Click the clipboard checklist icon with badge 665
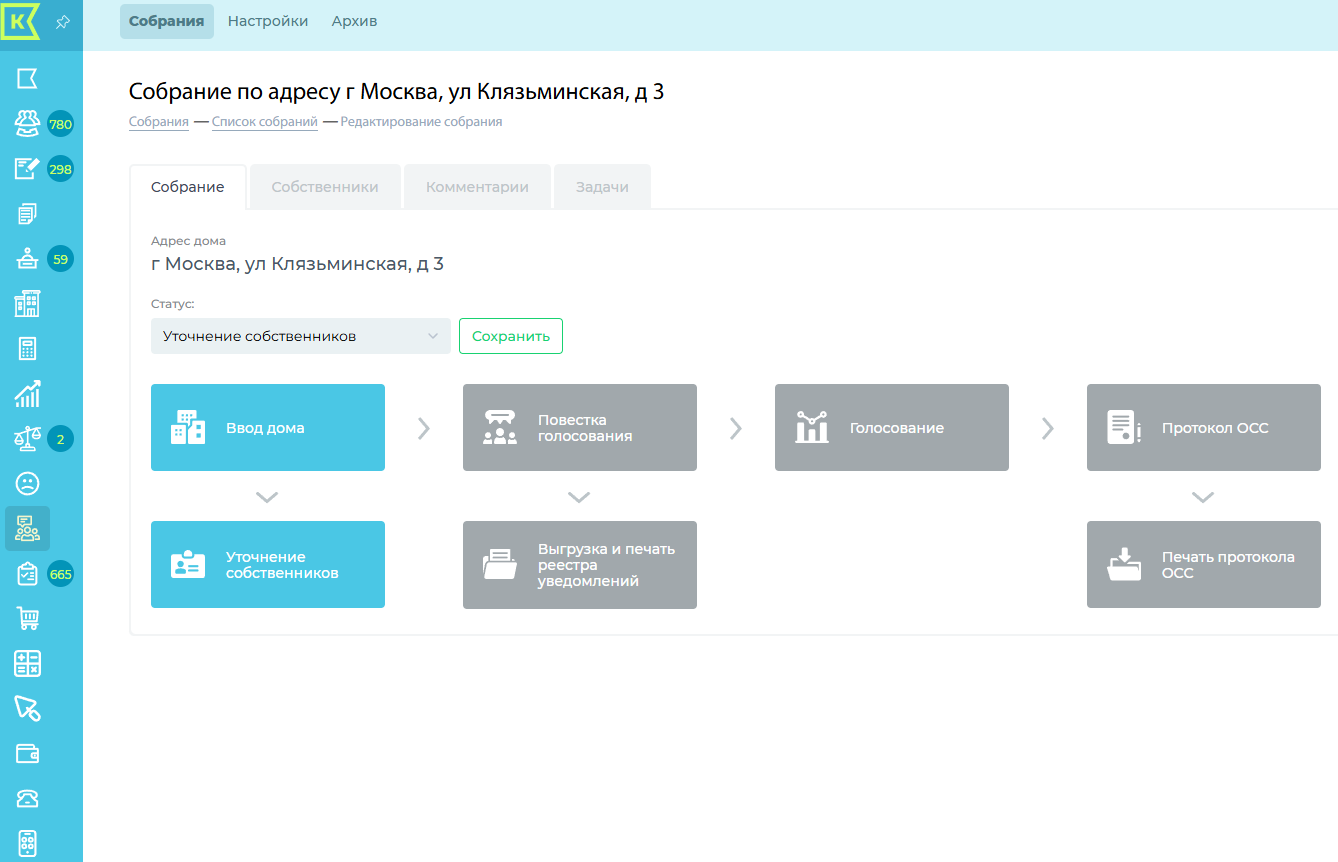Screen dimensions: 1338x862 pyautogui.click(x=27, y=574)
